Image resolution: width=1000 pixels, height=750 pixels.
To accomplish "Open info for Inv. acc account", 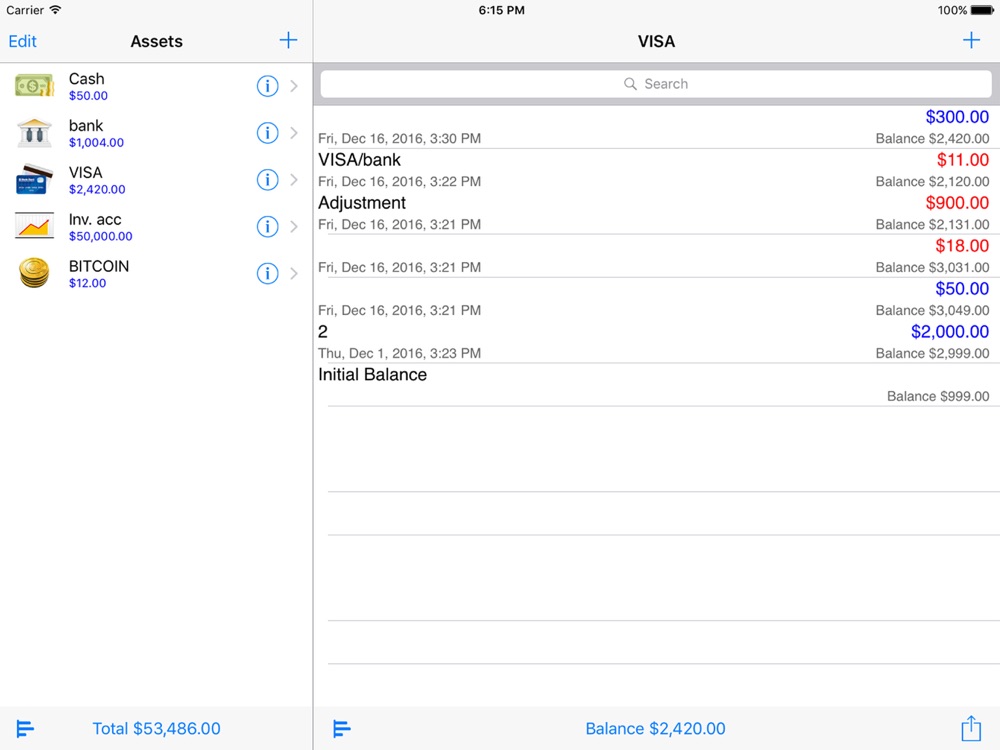I will point(267,226).
